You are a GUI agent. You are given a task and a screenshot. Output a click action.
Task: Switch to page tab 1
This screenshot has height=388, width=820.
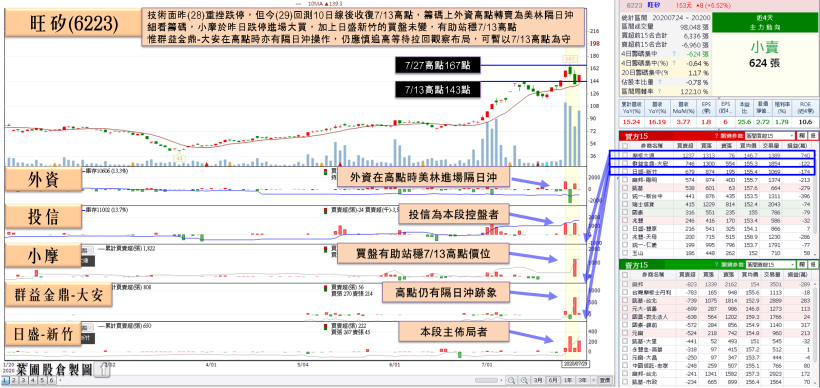pyautogui.click(x=5, y=381)
